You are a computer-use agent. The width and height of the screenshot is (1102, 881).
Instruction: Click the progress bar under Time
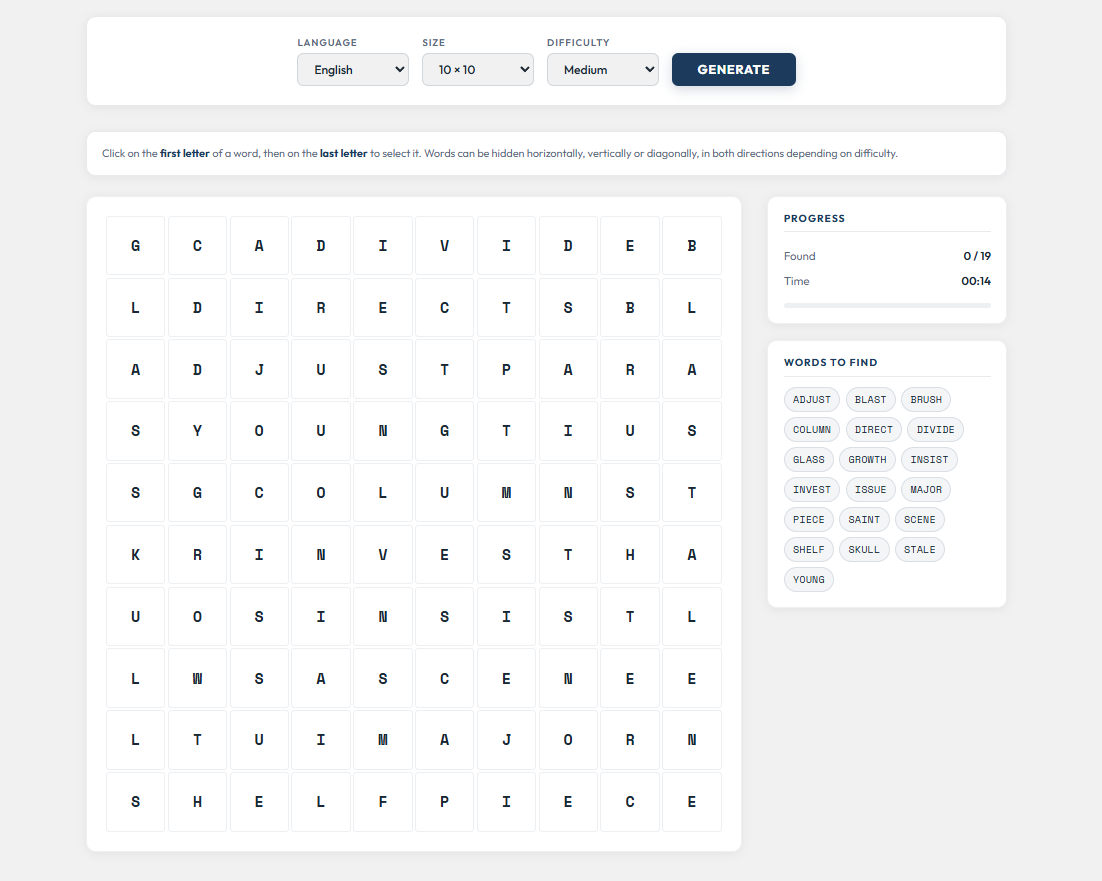point(887,305)
